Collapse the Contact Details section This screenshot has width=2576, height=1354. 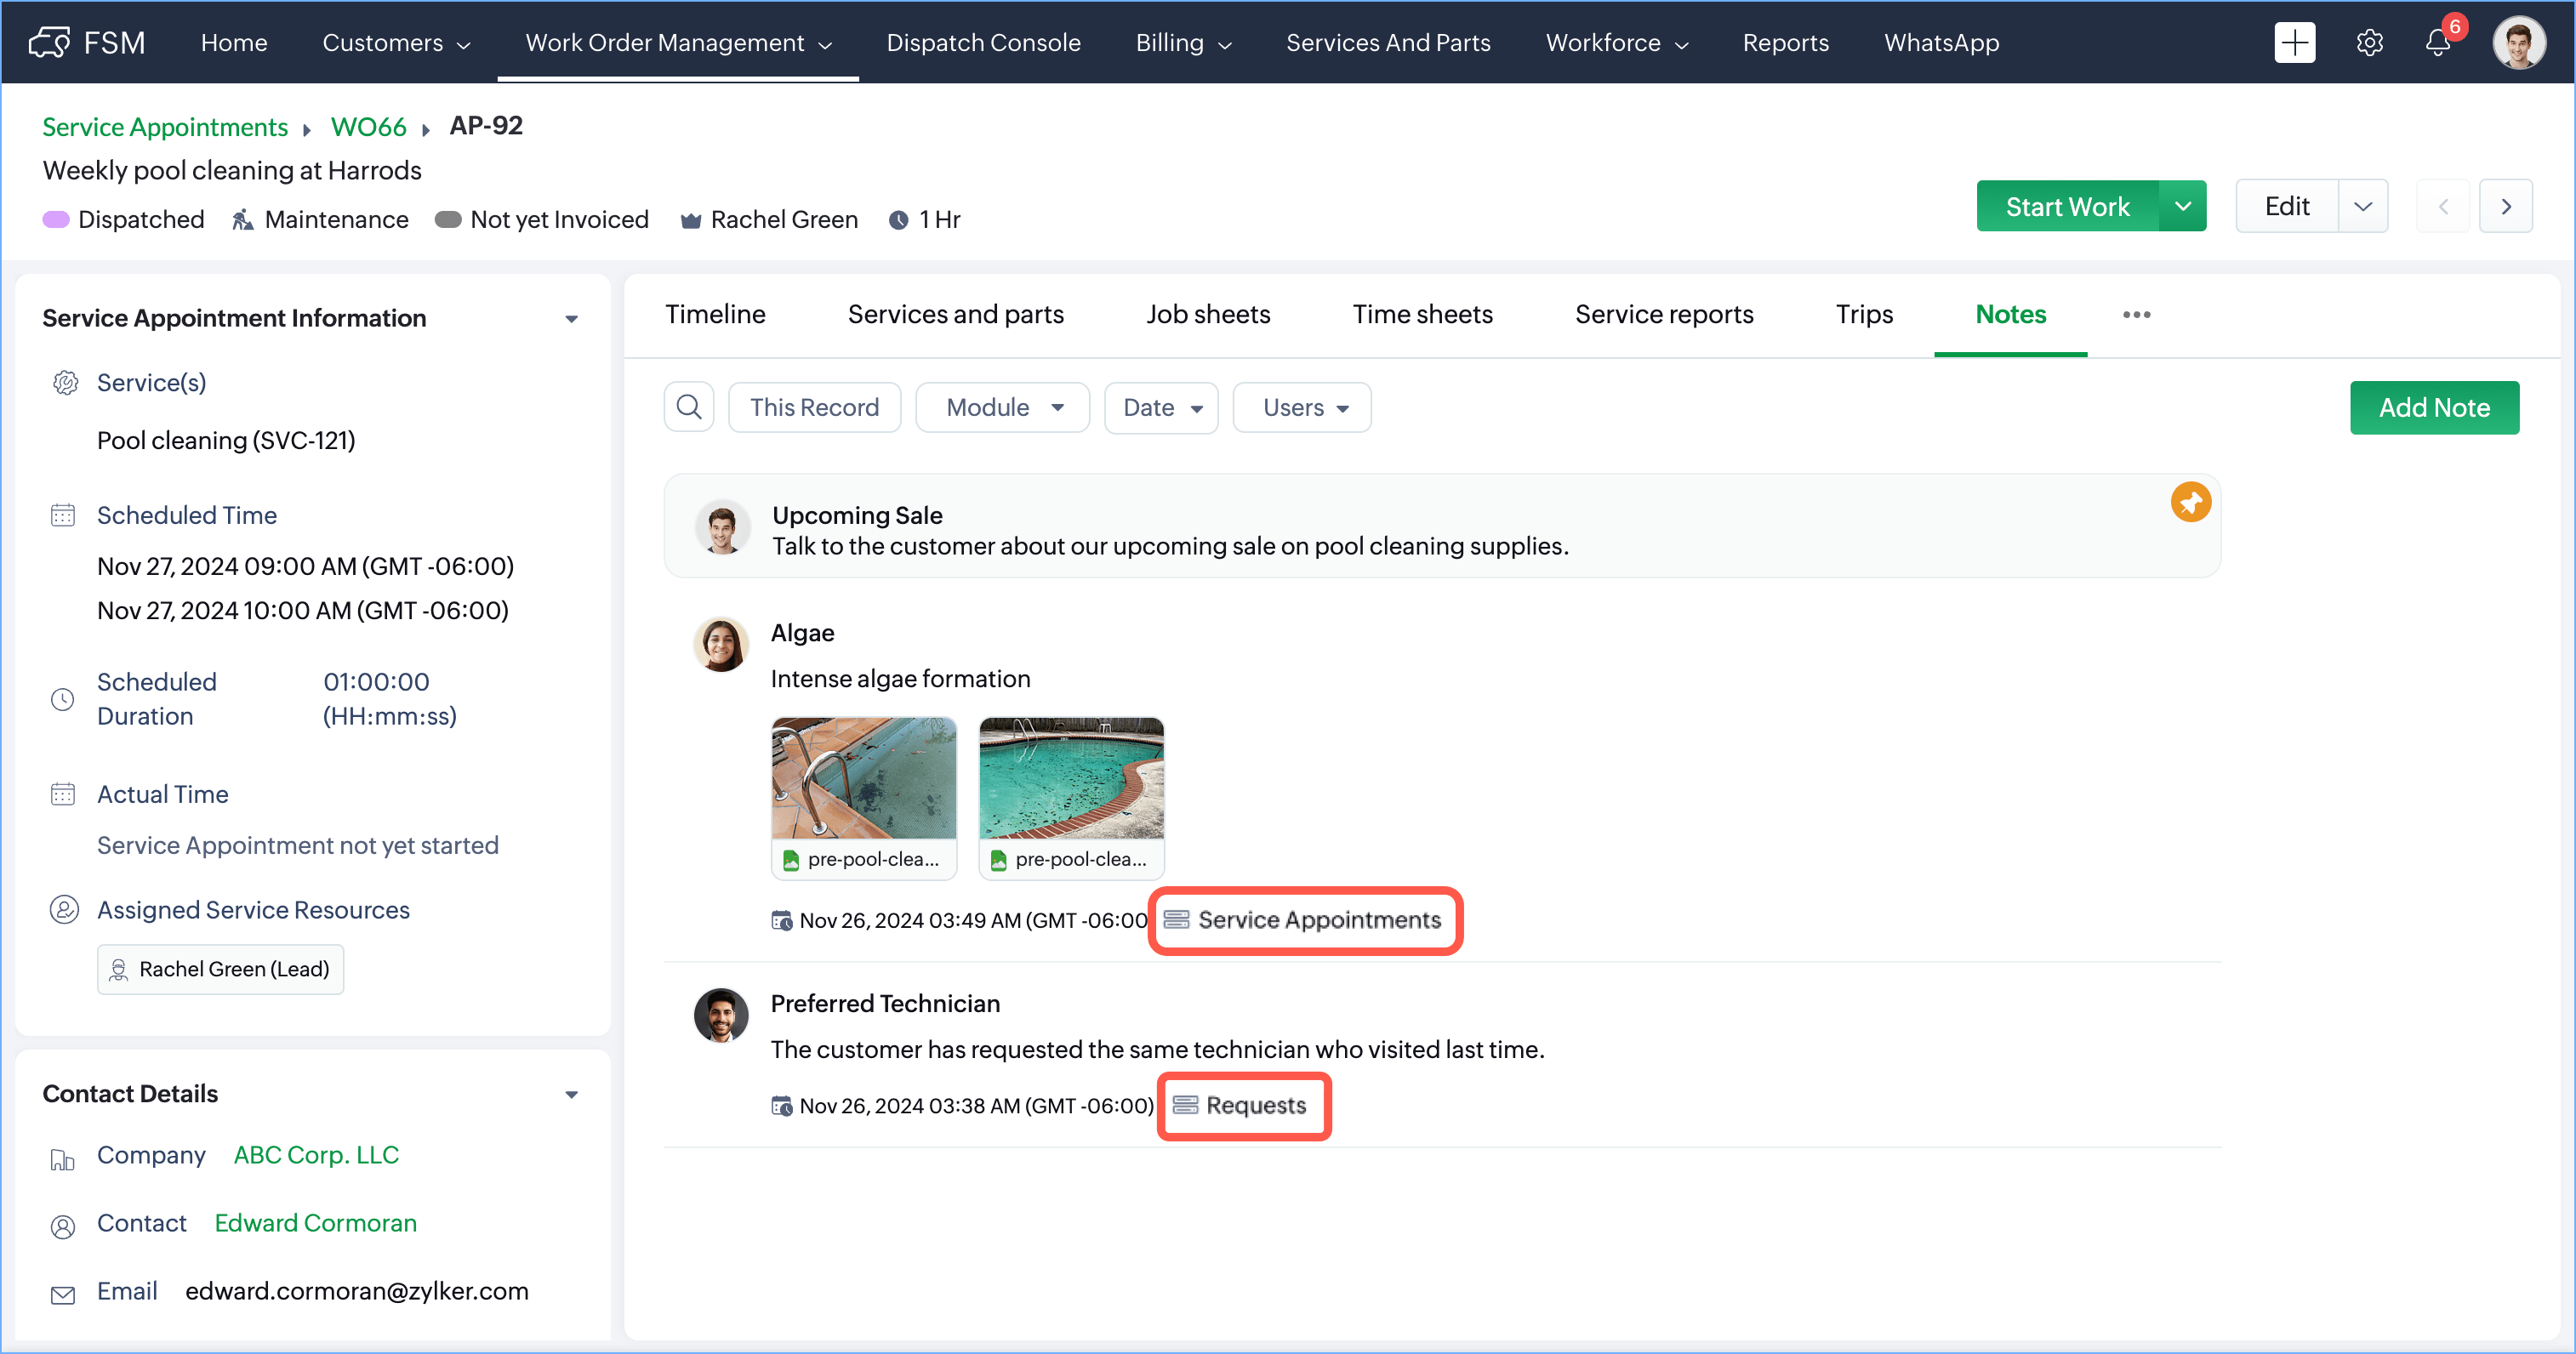[572, 1094]
